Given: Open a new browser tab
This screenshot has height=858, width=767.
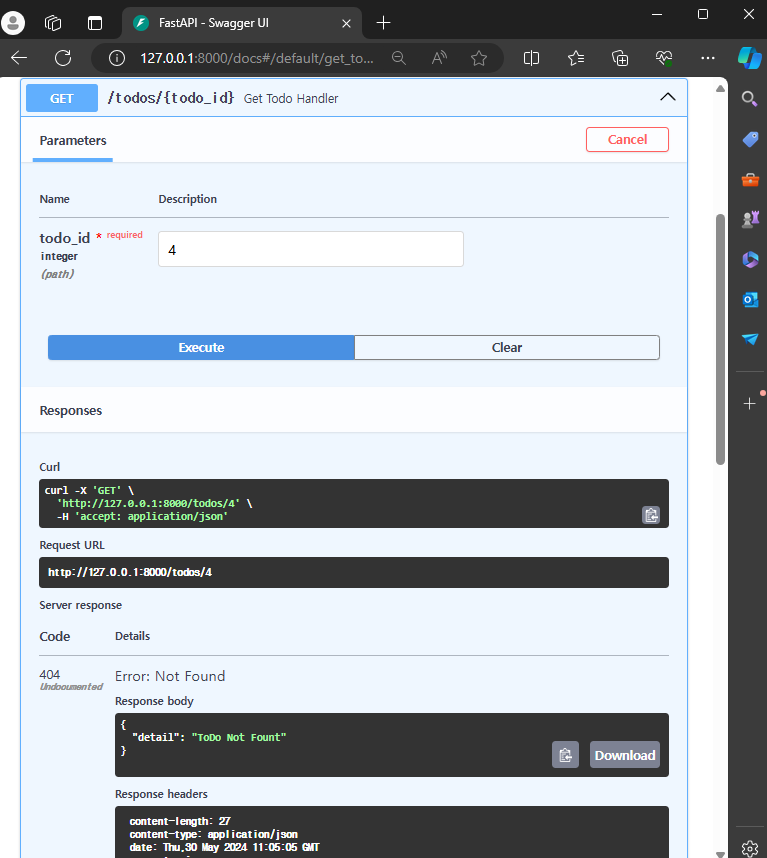Looking at the screenshot, I should pyautogui.click(x=384, y=23).
